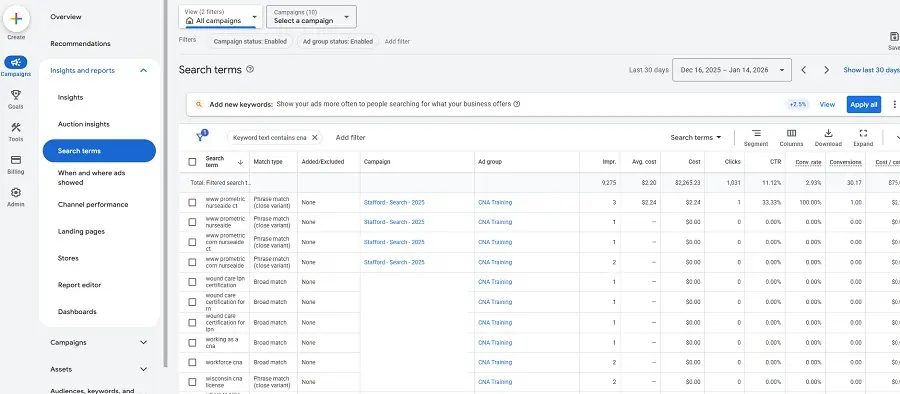Open When and where ads showed
The height and width of the screenshot is (394, 900).
tap(92, 177)
